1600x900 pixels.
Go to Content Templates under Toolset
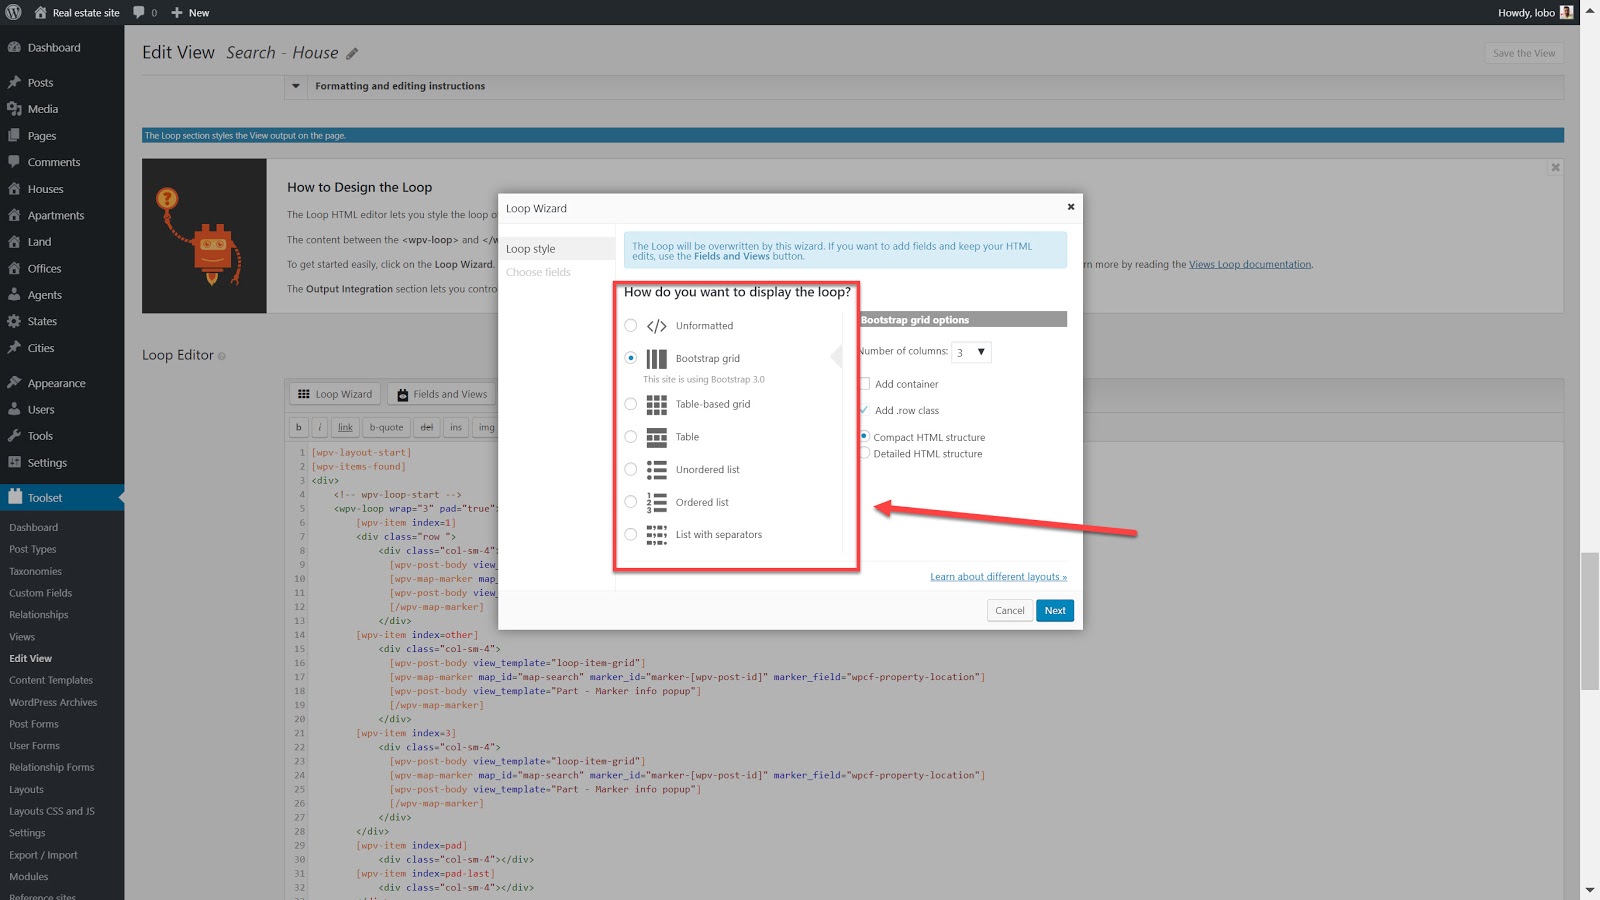click(50, 680)
